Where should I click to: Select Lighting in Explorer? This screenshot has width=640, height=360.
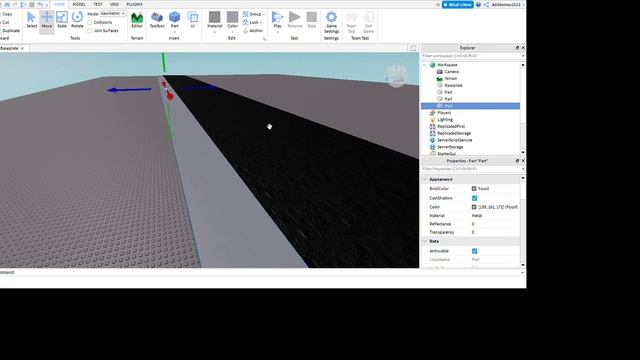(x=445, y=120)
